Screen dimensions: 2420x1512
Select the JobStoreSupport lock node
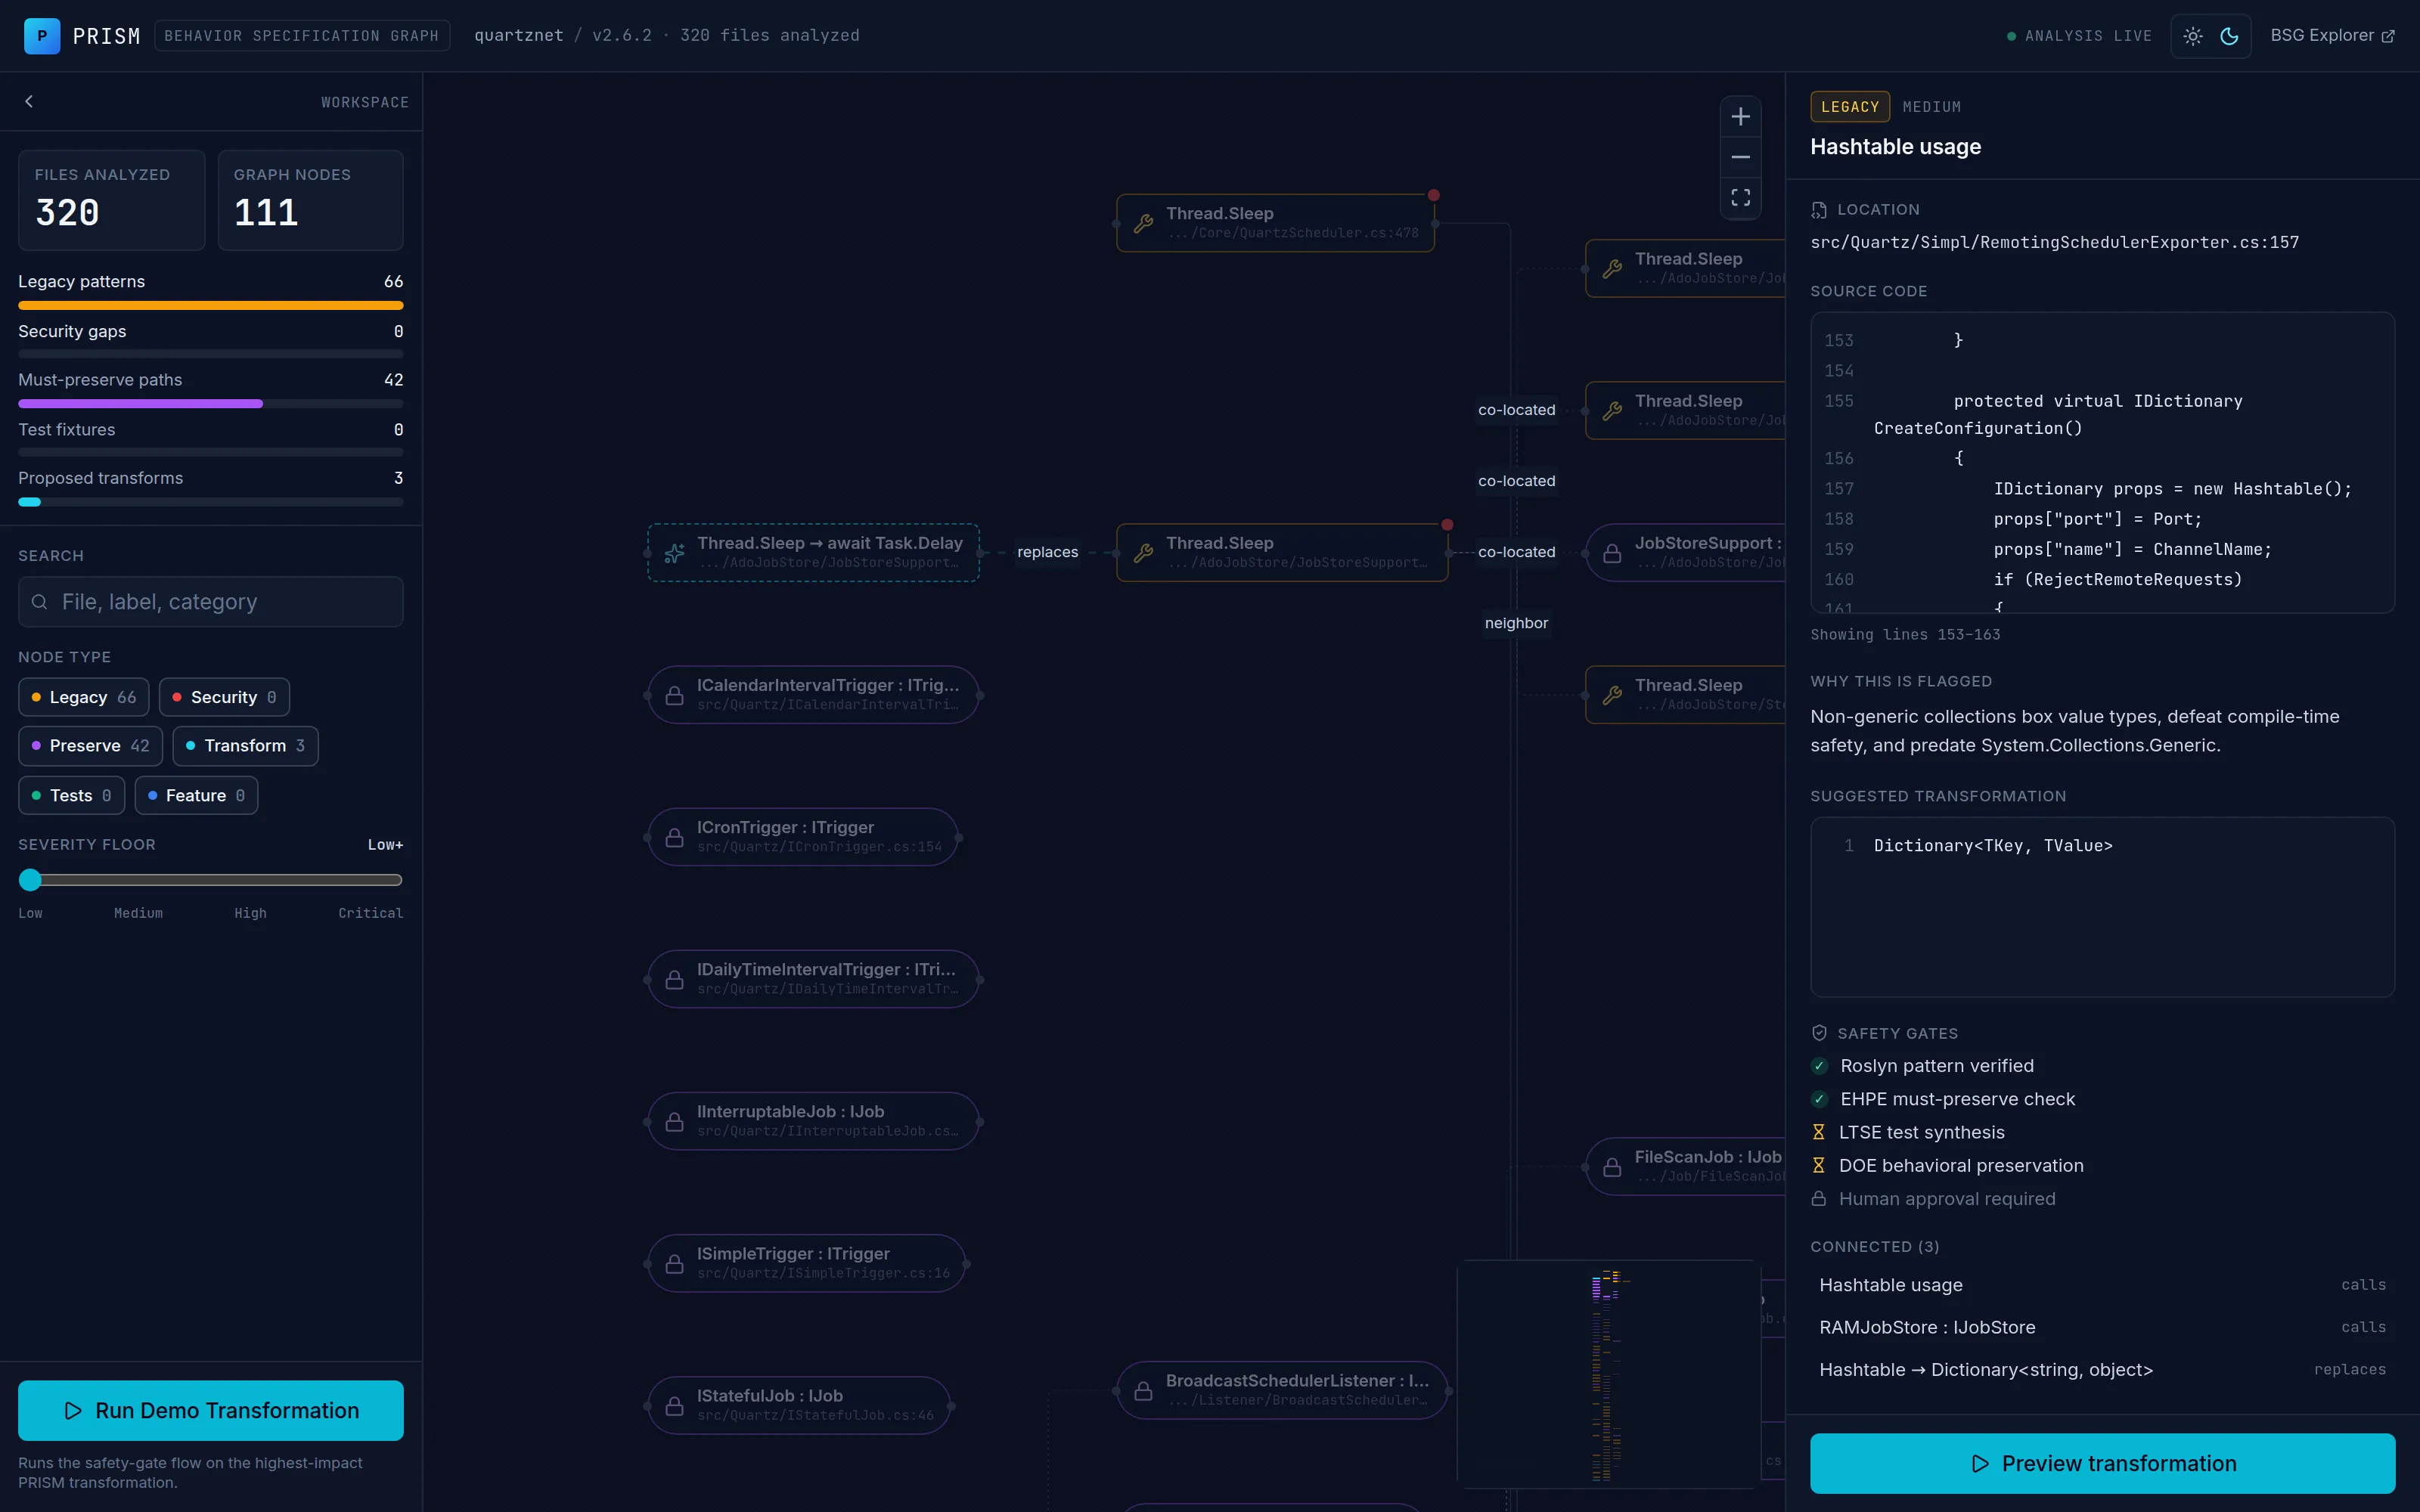[x=1686, y=552]
